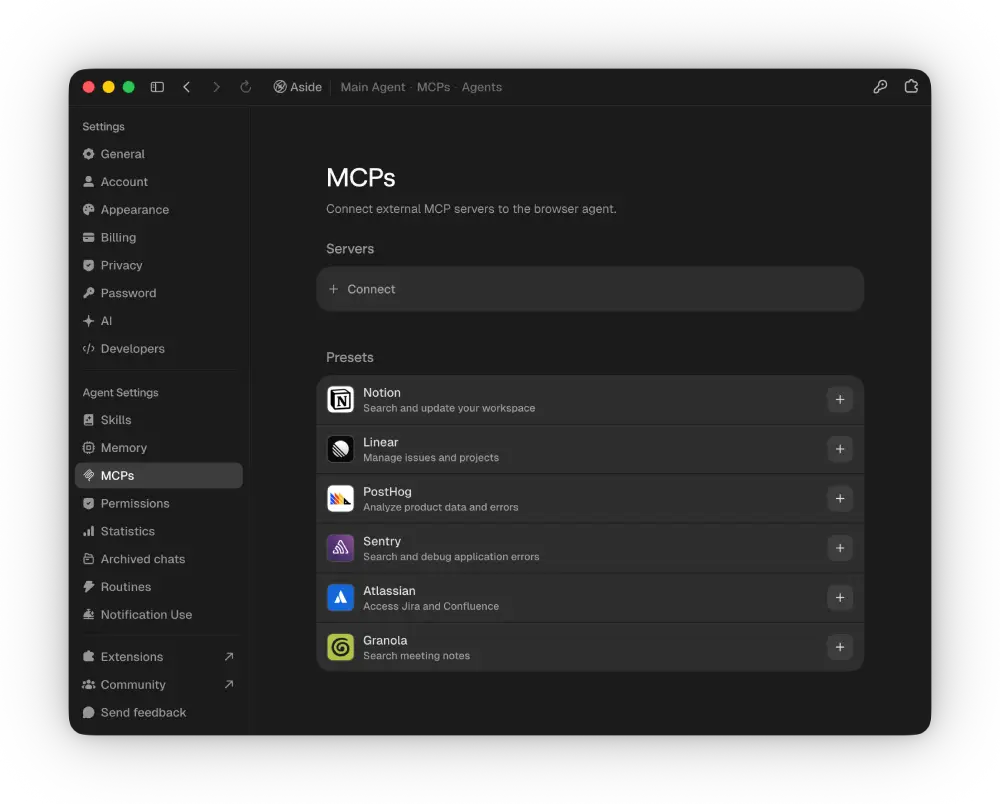
Task: Select MCPs in the sidebar
Action: tap(158, 476)
